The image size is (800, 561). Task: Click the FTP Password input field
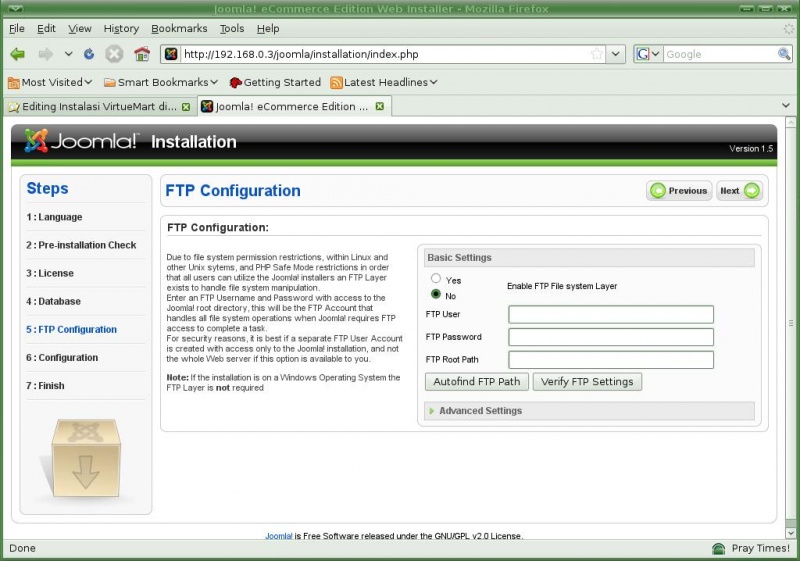pos(611,337)
